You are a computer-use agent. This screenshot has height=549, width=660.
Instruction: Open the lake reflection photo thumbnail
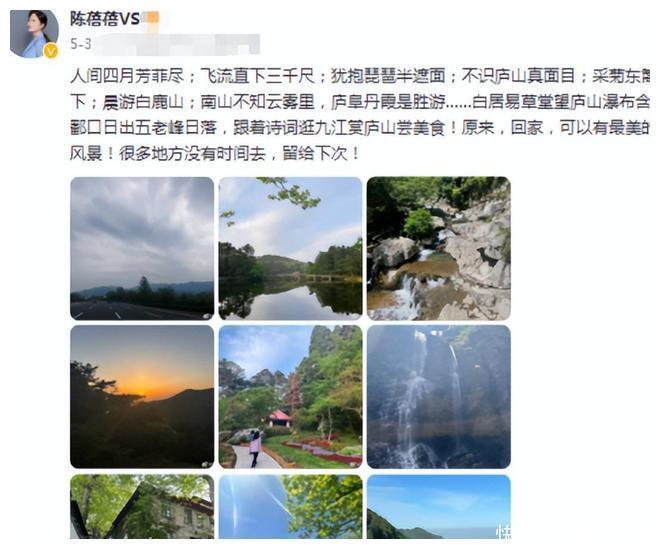[290, 248]
